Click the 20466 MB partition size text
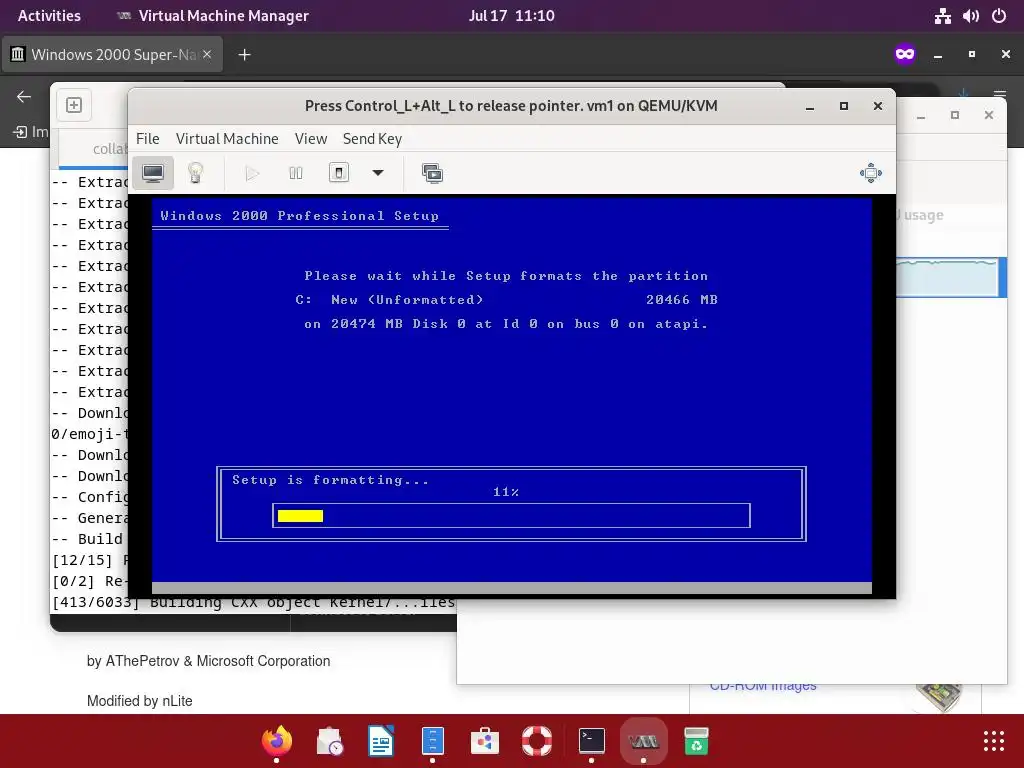 click(681, 300)
